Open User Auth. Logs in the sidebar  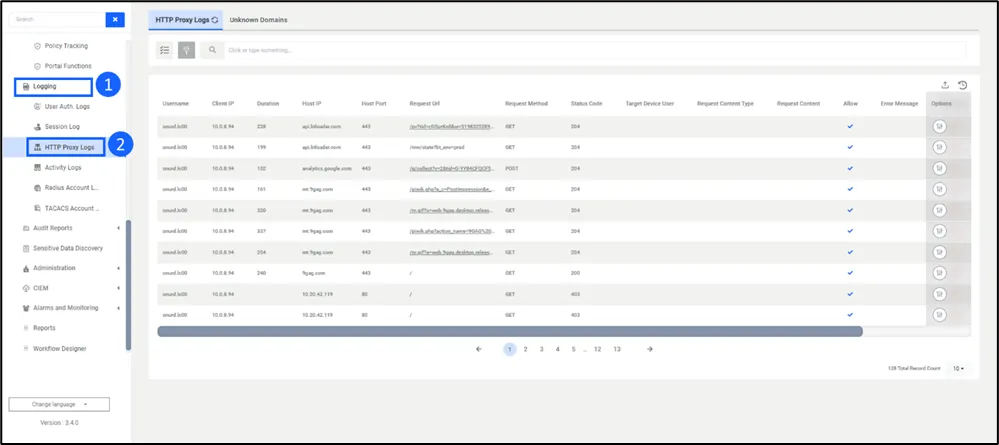tap(67, 106)
